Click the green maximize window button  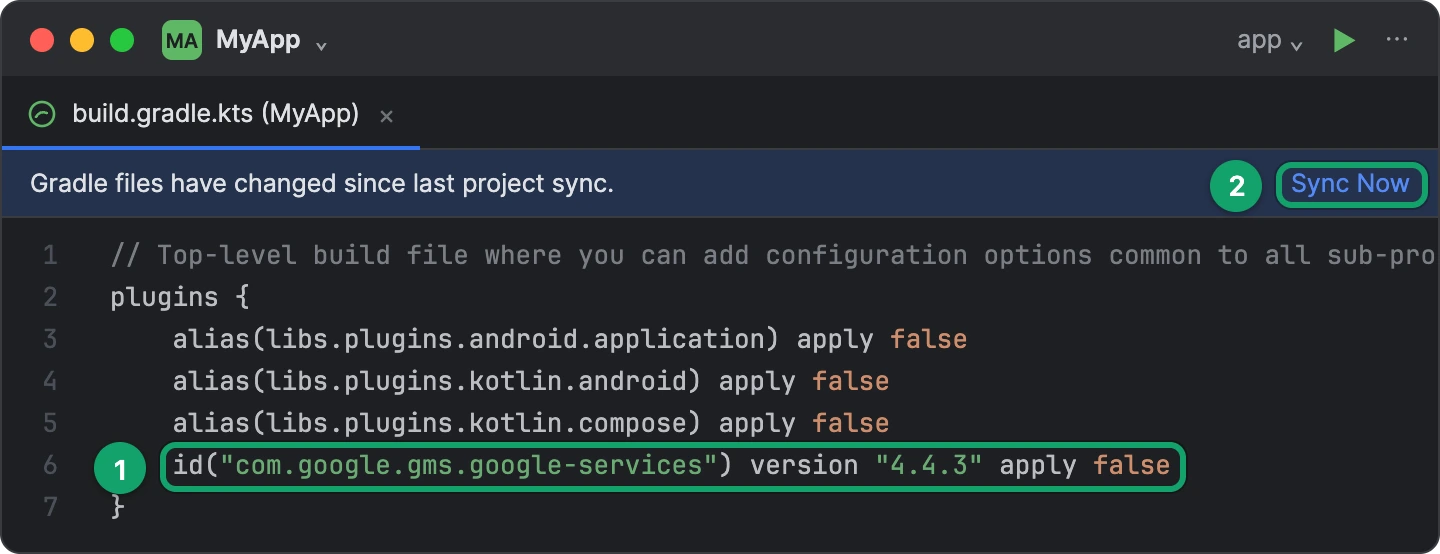coord(122,41)
